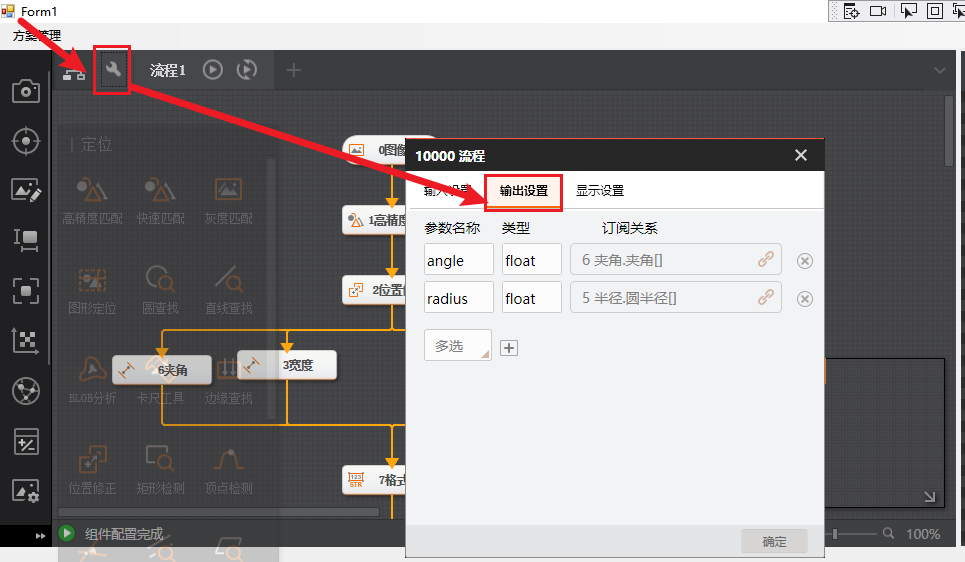Viewport: 965px width, 562px height.
Task: Delete the angle output parameter row
Action: [805, 261]
